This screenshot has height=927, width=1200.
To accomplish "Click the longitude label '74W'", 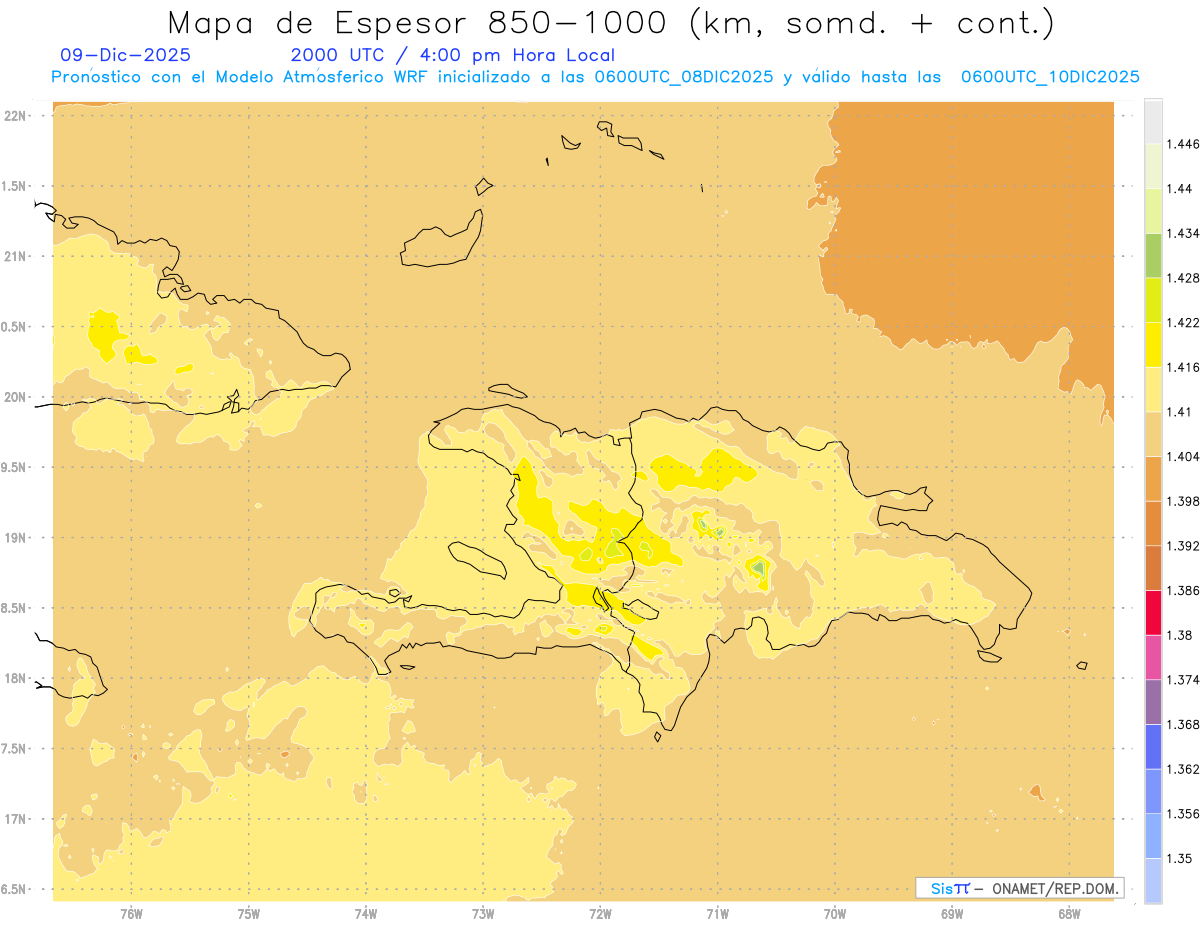I will tap(366, 913).
